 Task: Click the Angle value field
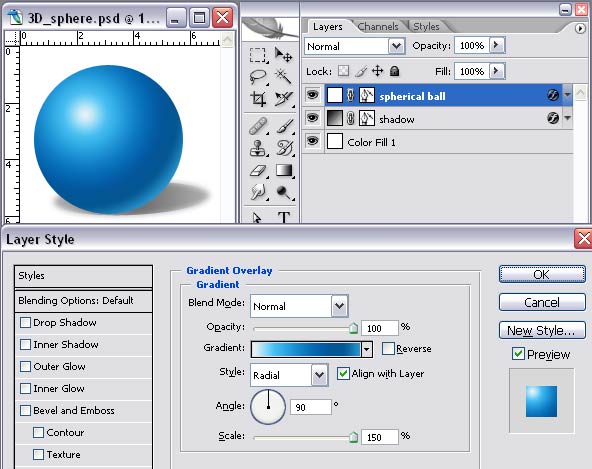310,407
